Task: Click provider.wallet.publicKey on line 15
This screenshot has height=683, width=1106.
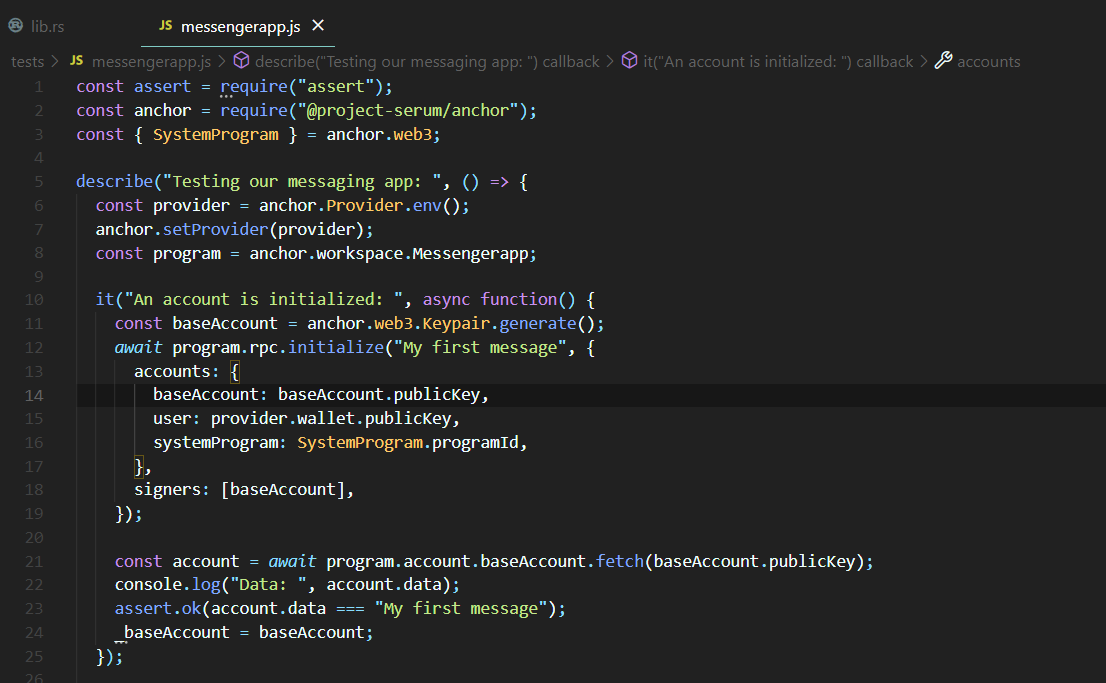Action: tap(331, 419)
